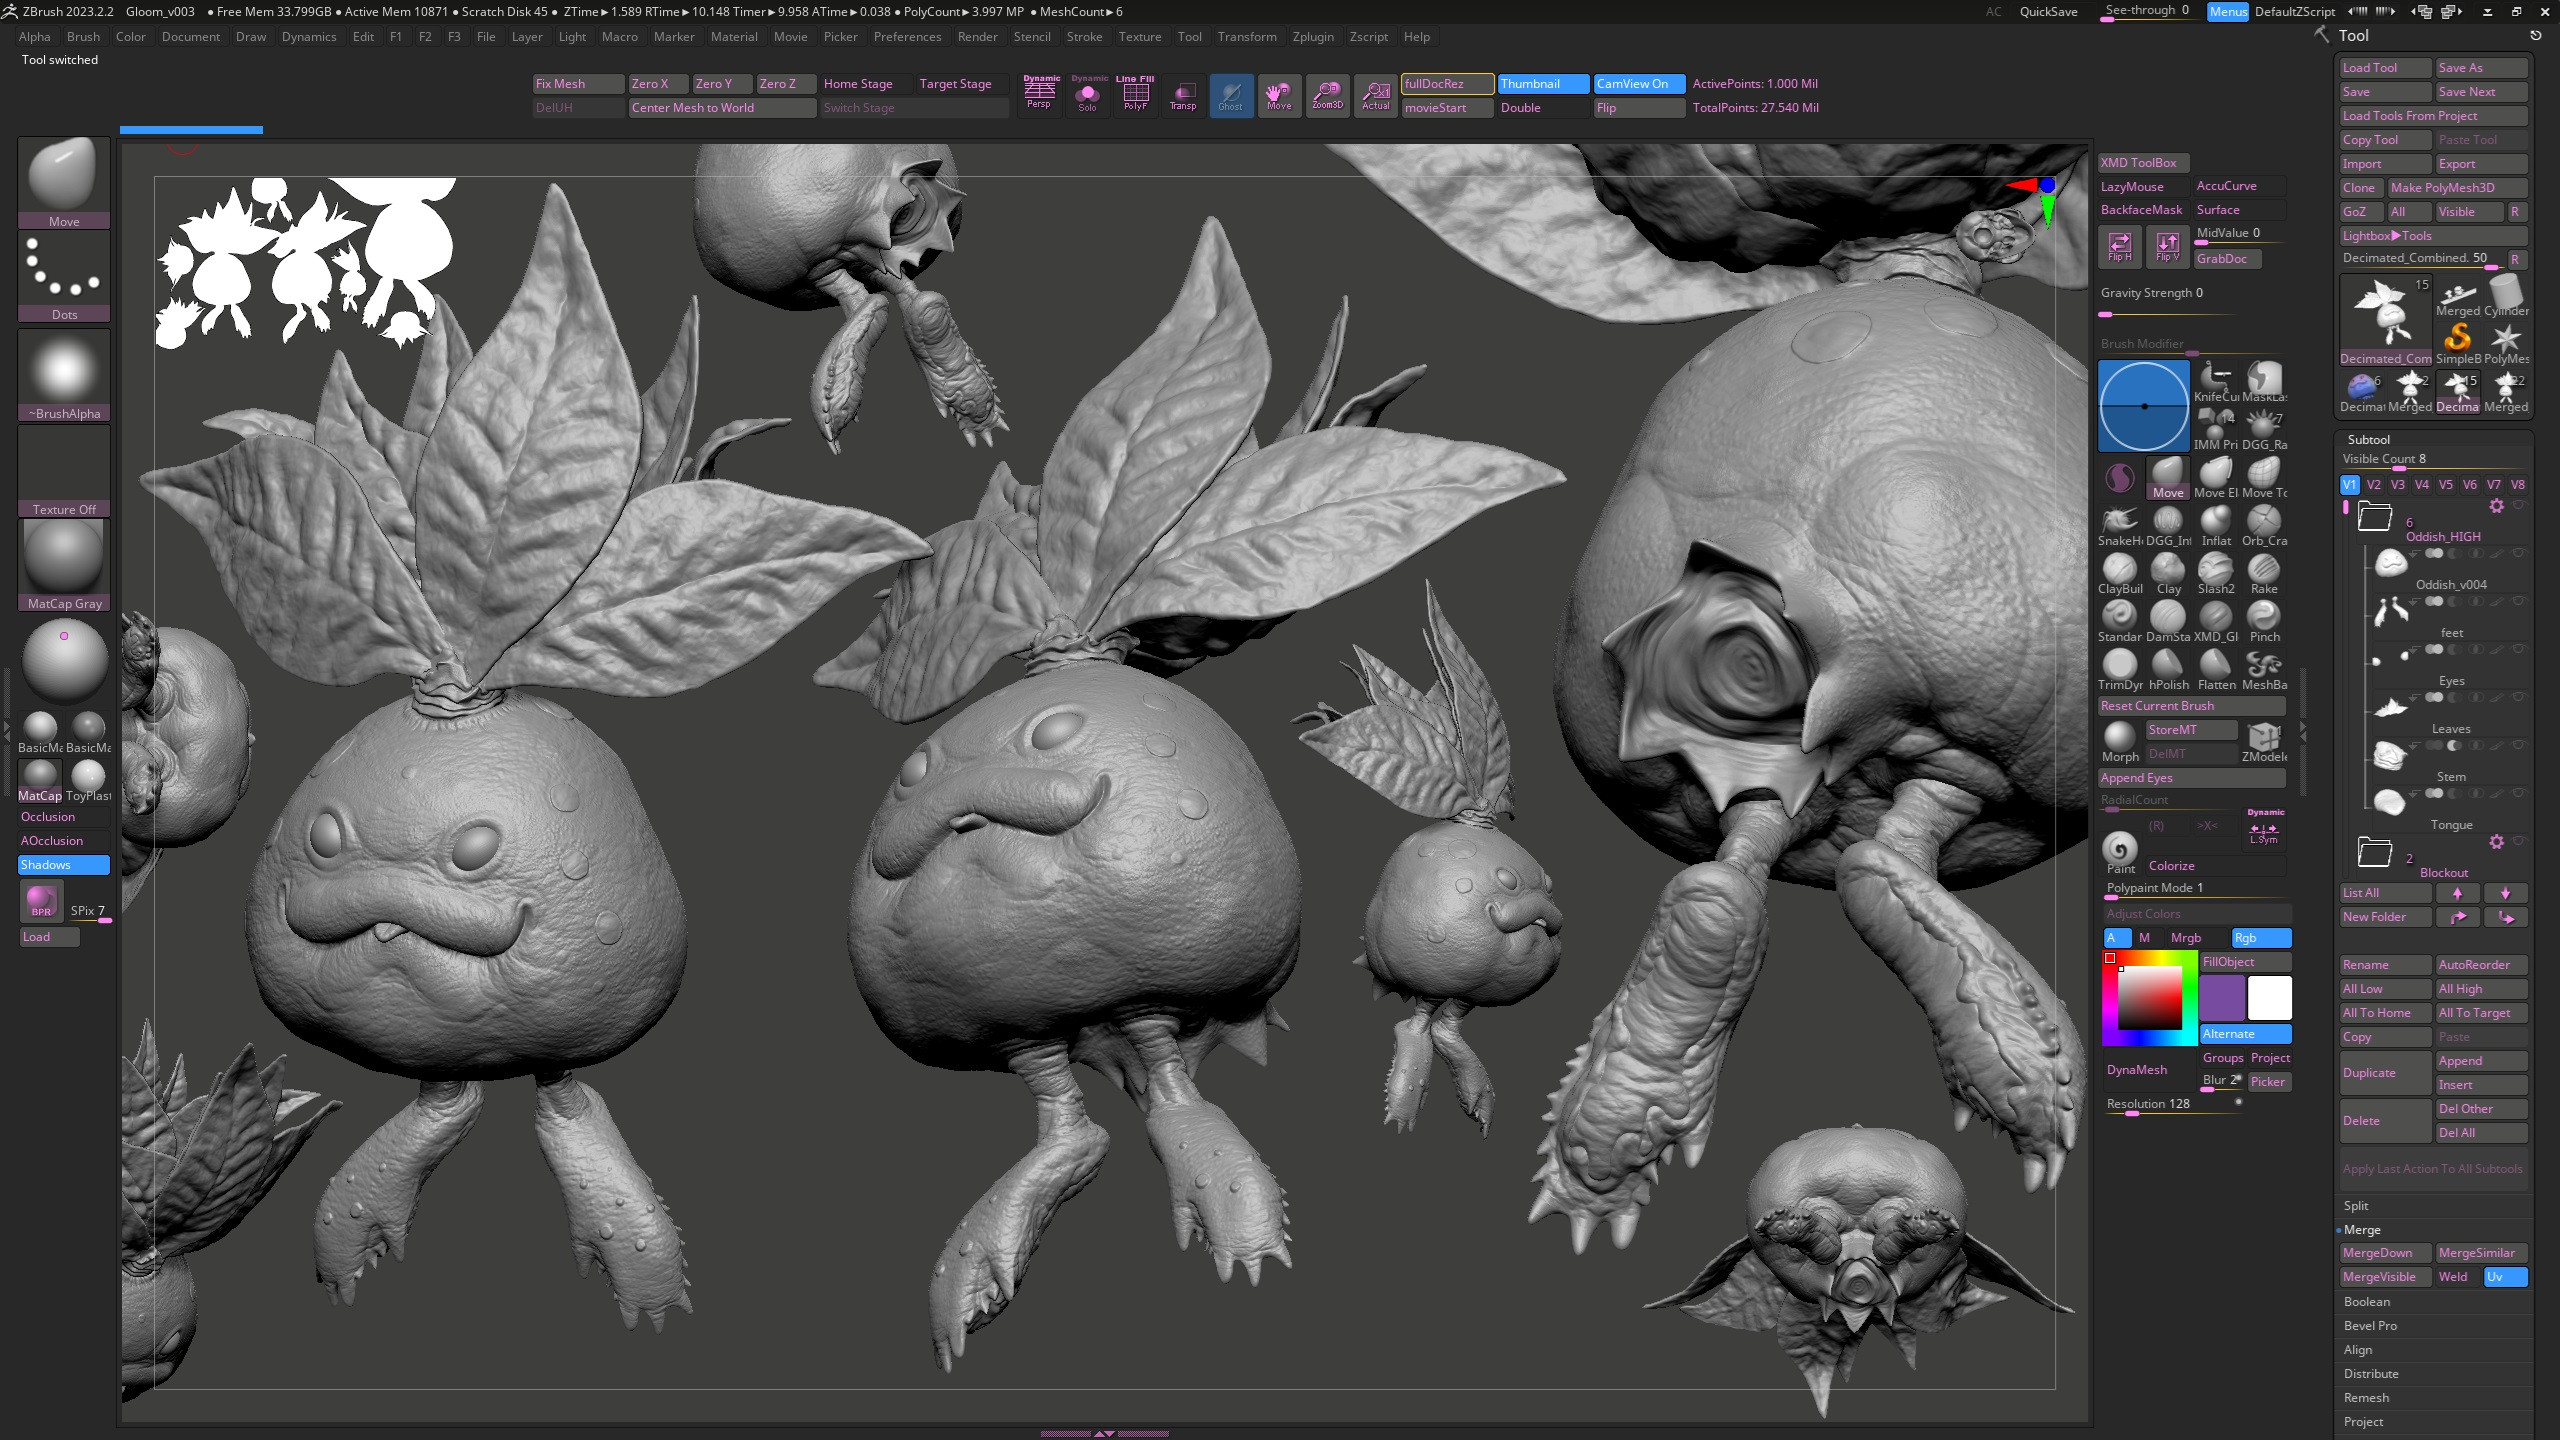
Task: Open the Preferences menu
Action: pyautogui.click(x=906, y=37)
